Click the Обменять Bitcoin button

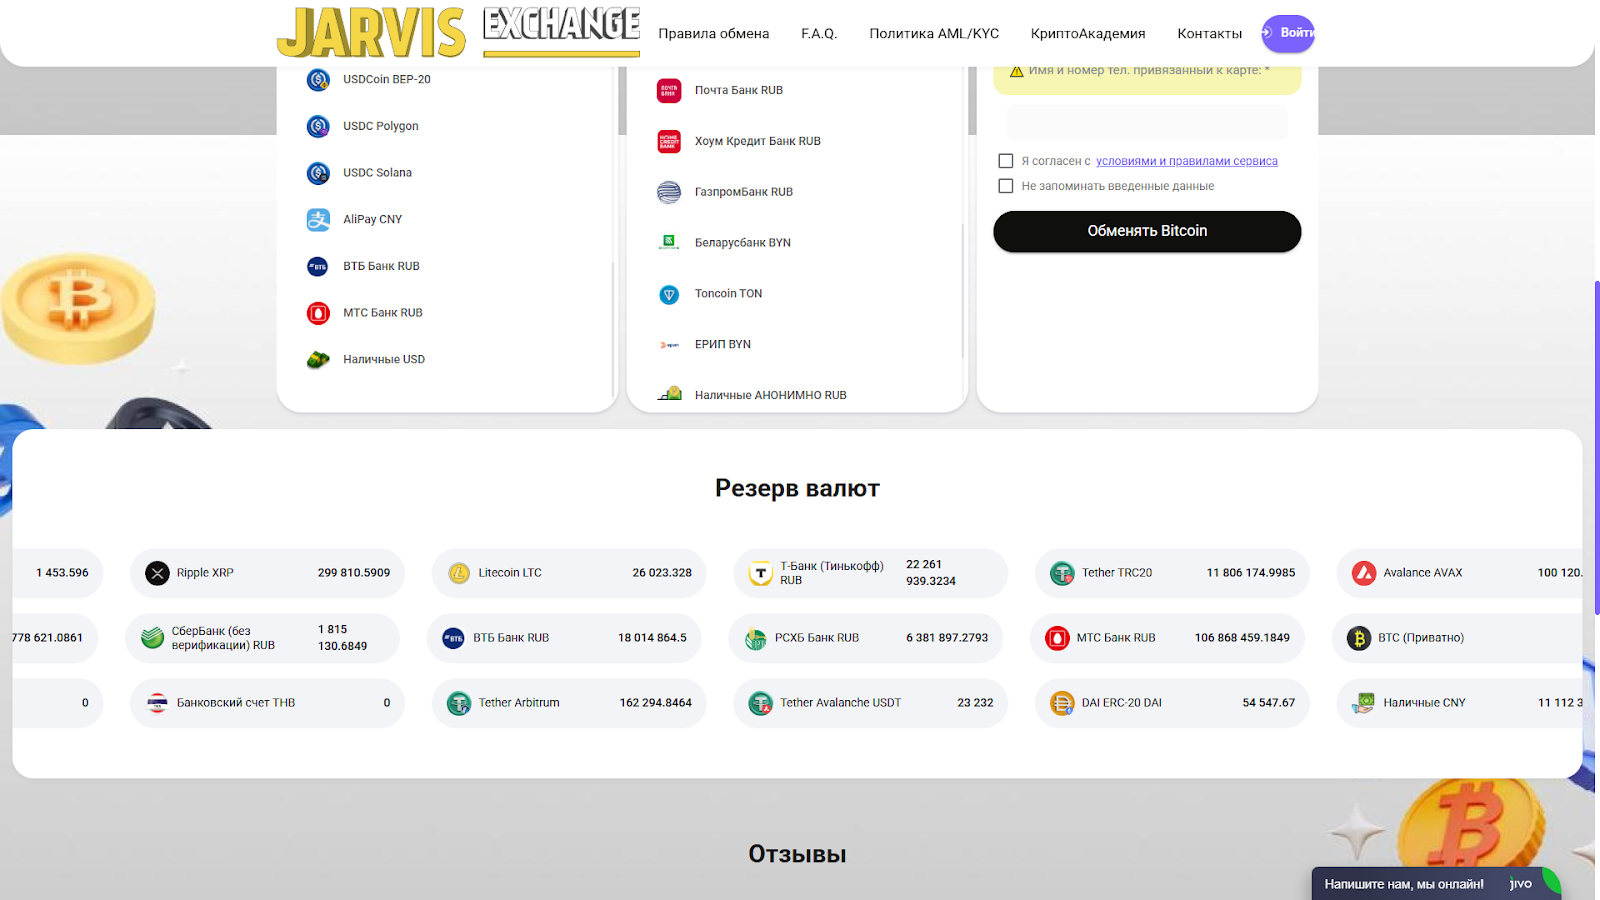click(1147, 231)
